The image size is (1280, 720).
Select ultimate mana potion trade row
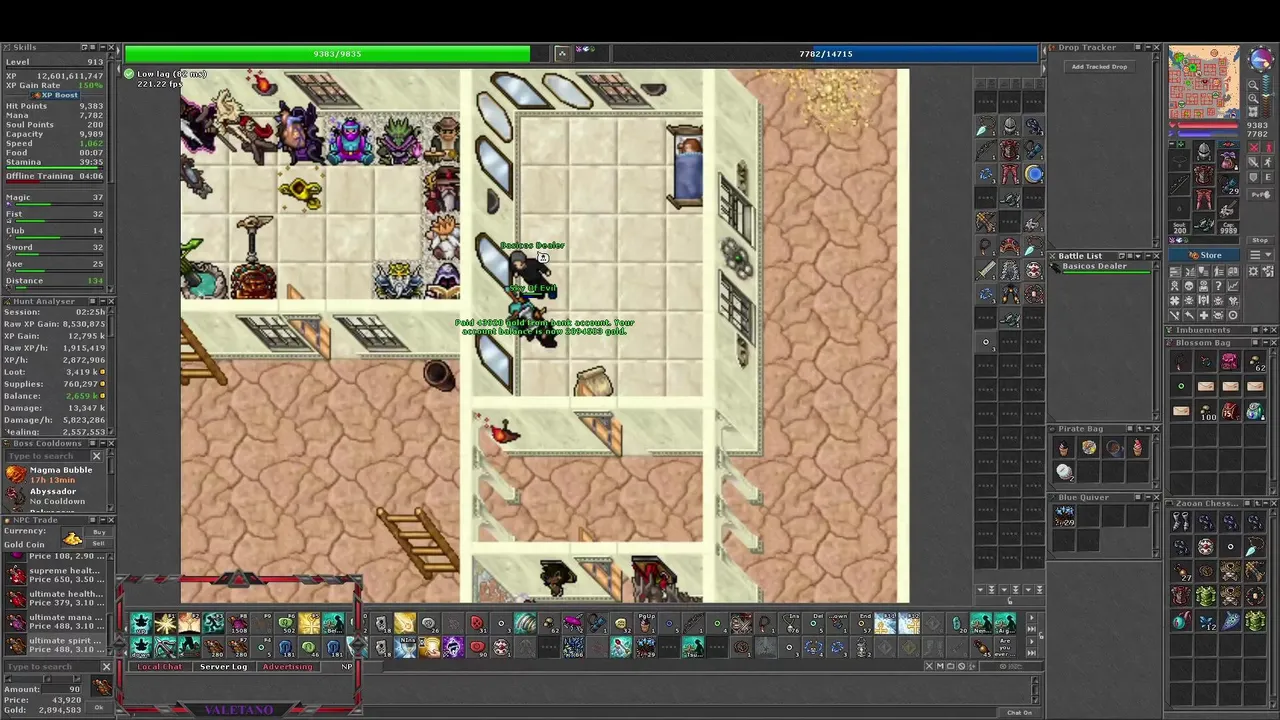(x=55, y=622)
